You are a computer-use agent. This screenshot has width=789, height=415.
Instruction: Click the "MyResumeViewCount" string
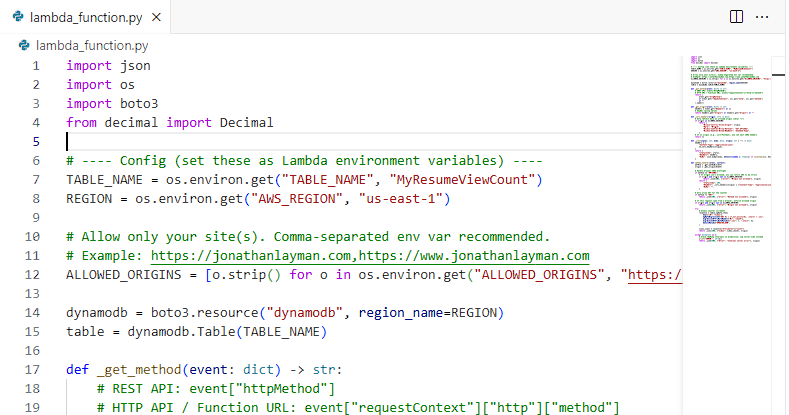[462, 180]
